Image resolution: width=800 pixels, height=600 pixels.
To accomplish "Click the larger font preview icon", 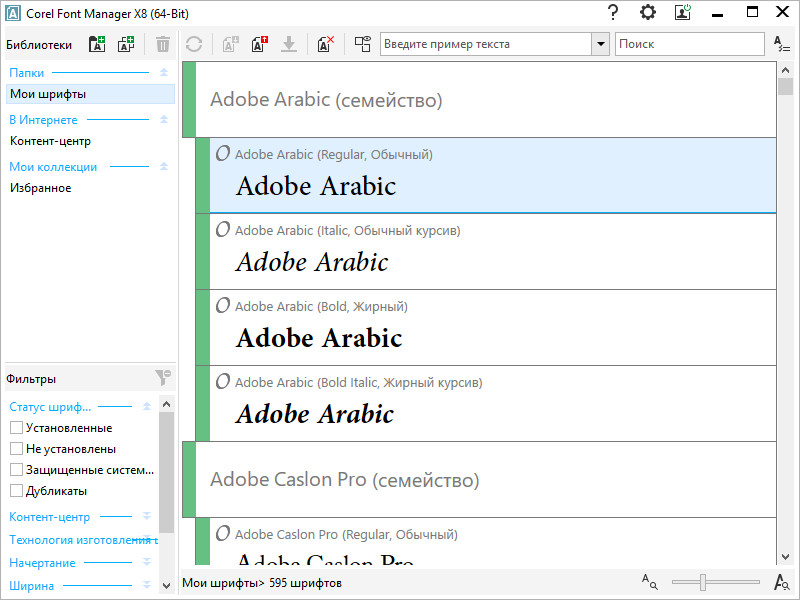I will tap(782, 582).
